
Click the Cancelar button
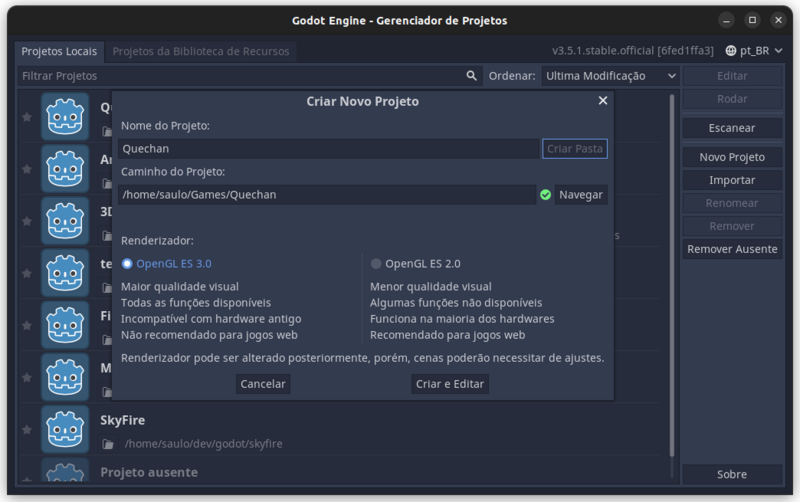click(263, 384)
